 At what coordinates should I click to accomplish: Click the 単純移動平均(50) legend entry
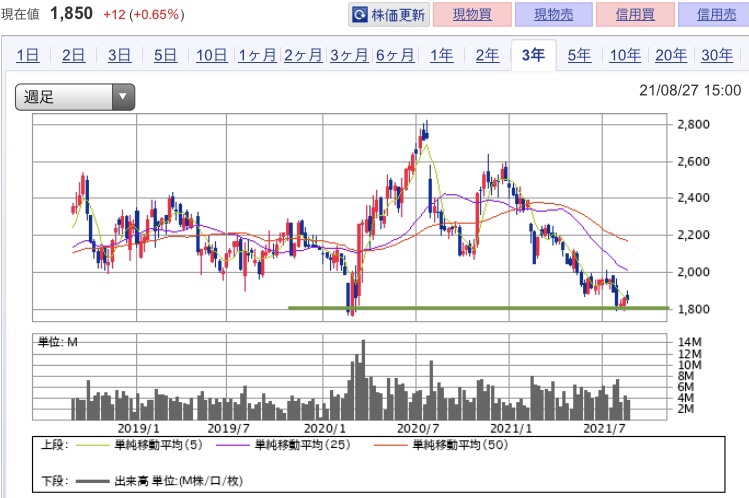point(441,445)
